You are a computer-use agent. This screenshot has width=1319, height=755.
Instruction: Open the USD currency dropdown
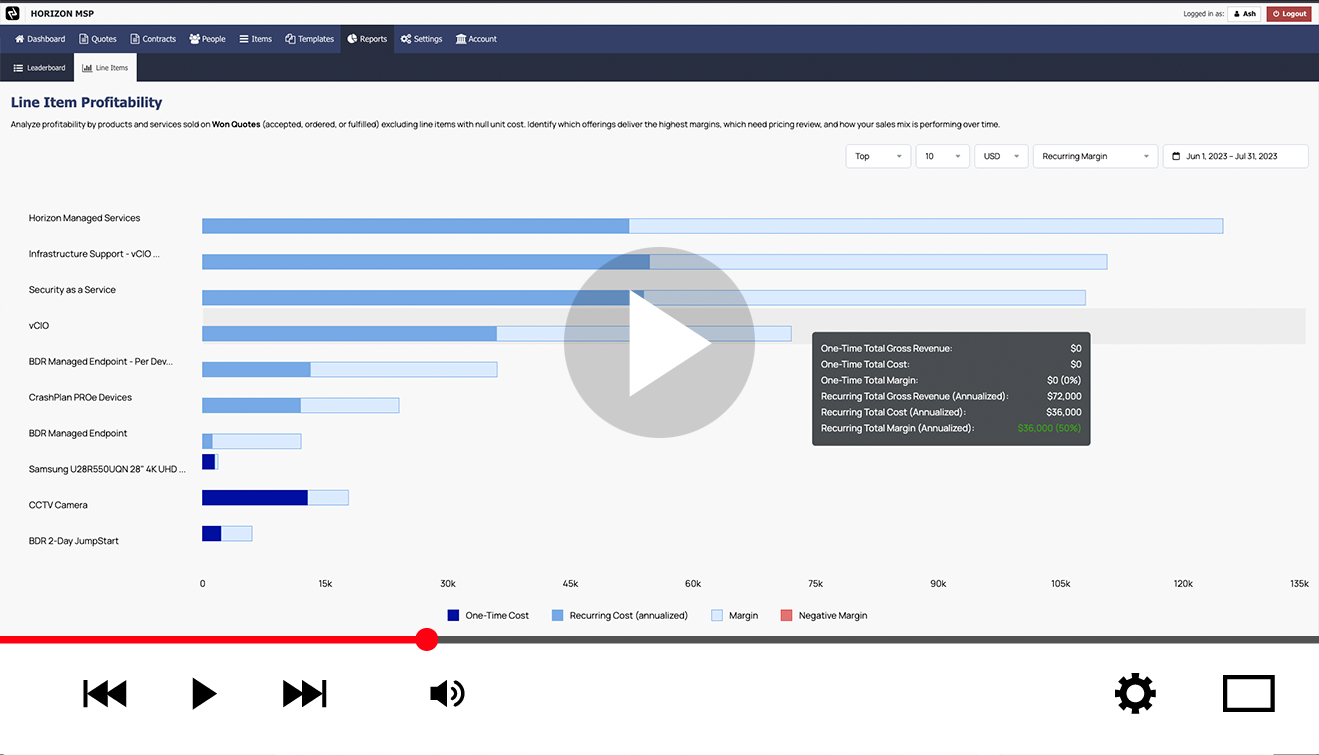[1001, 156]
